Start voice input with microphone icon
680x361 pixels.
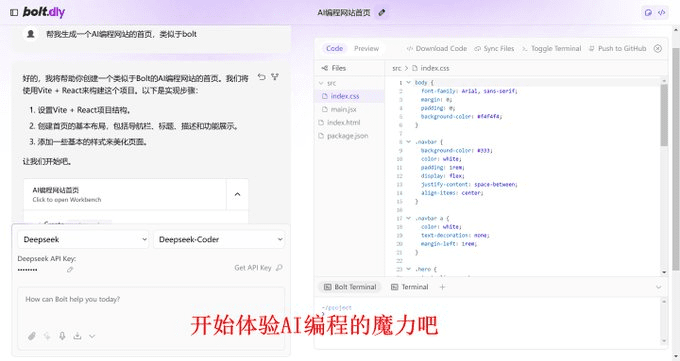(x=62, y=336)
